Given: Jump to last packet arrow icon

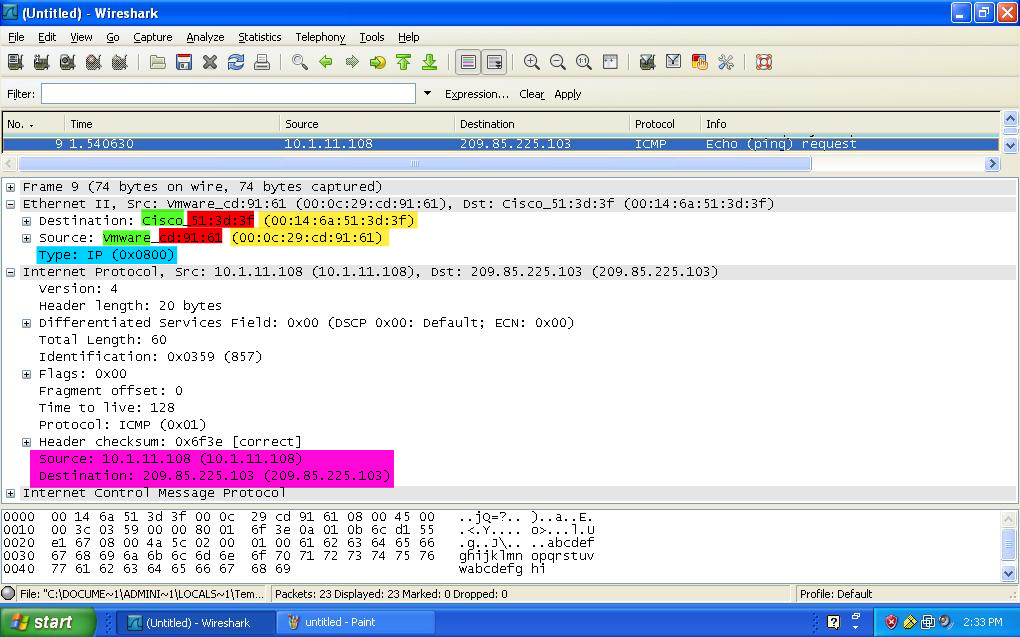Looking at the screenshot, I should point(429,62).
